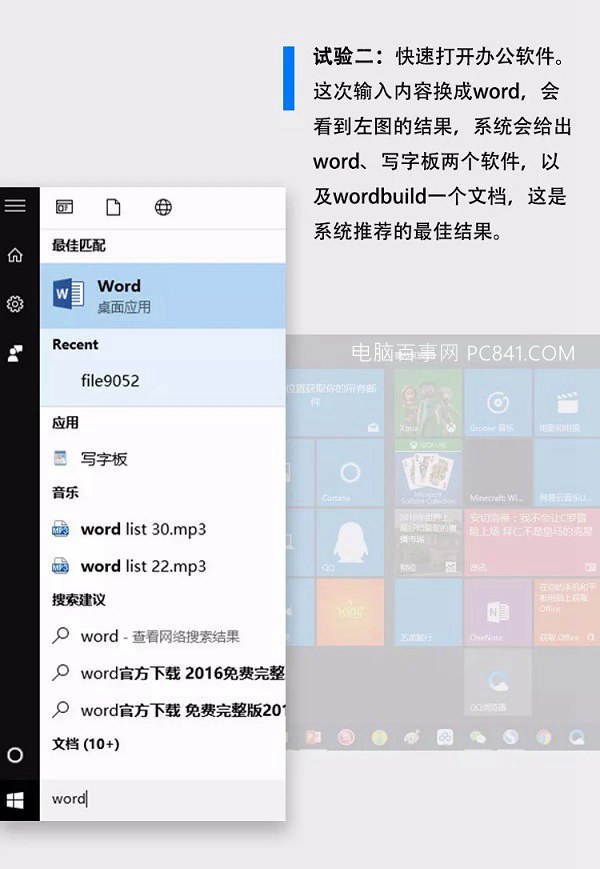Click the search box containing 'word'
The height and width of the screenshot is (869, 600).
(160, 798)
